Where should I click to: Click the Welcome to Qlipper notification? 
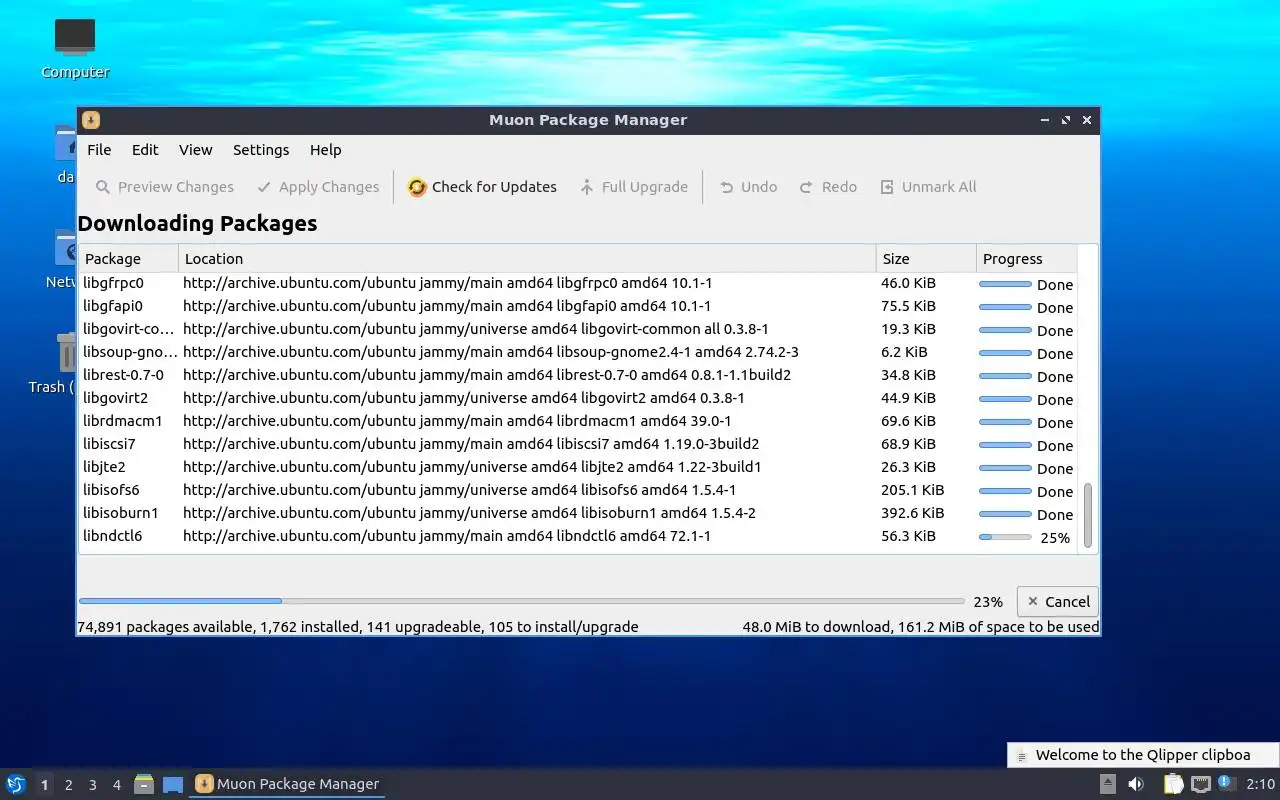tap(1143, 755)
